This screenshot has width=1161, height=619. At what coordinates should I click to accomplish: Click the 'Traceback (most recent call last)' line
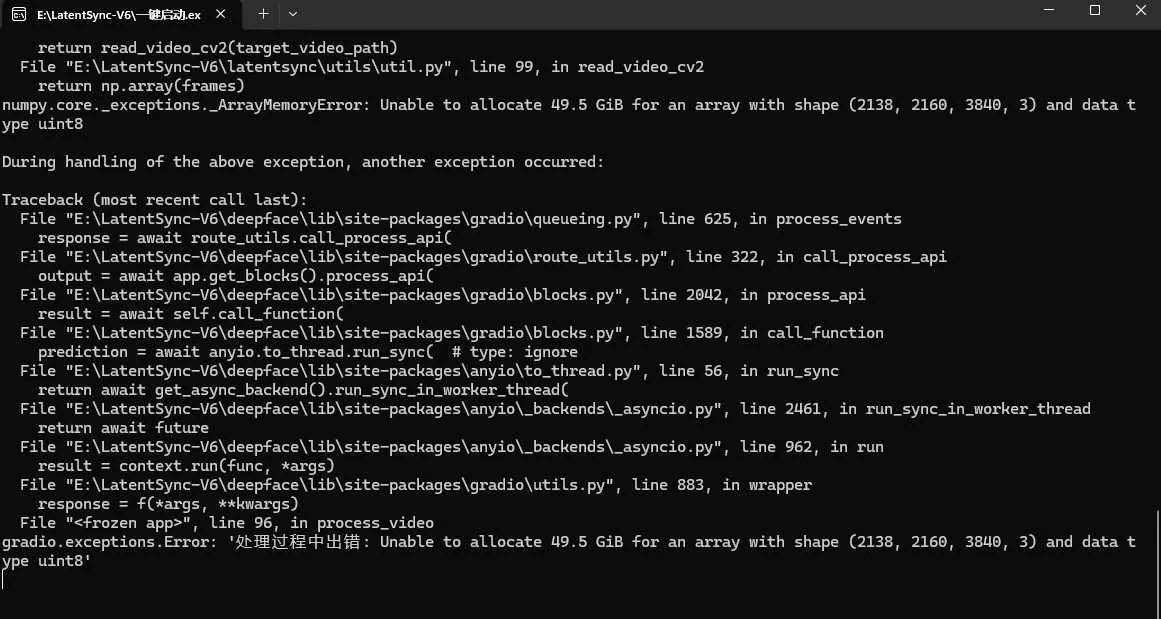154,200
